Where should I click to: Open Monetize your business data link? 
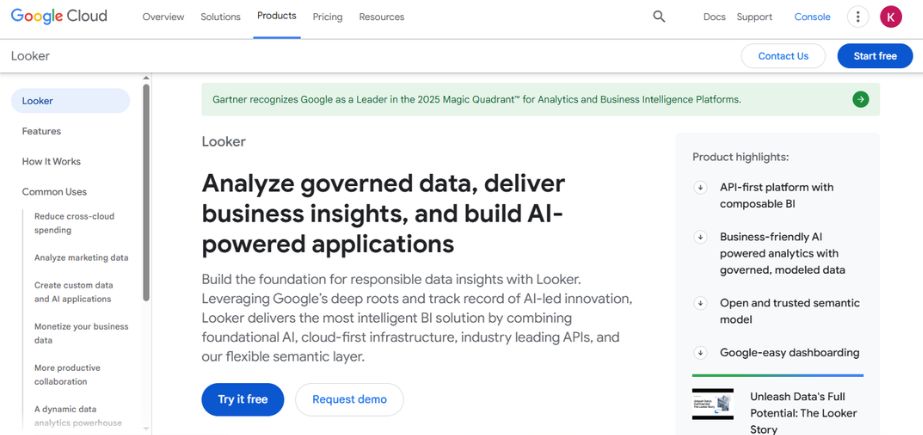(81, 333)
